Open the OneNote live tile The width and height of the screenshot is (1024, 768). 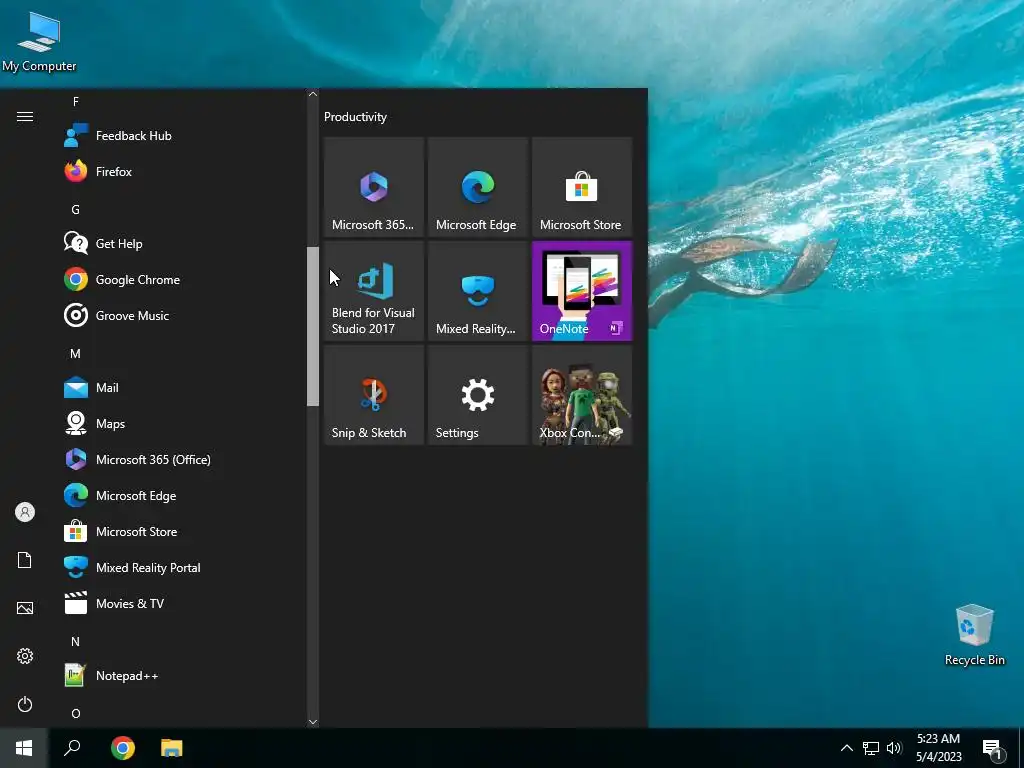pos(582,291)
